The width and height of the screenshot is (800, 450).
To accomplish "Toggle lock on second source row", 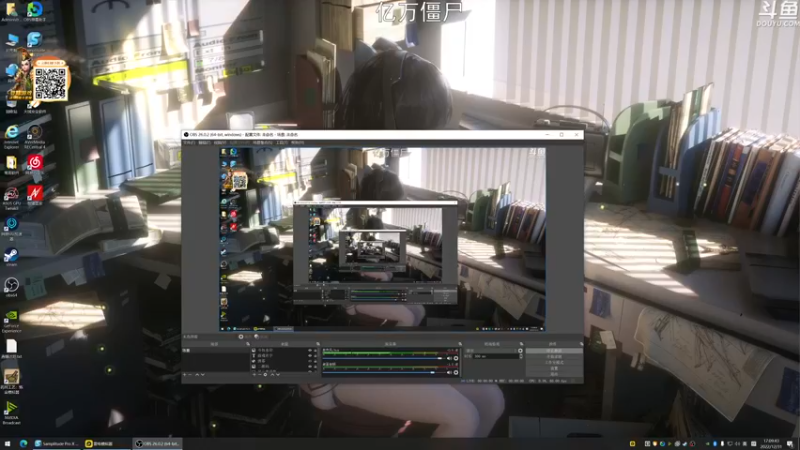I will 315,356.
